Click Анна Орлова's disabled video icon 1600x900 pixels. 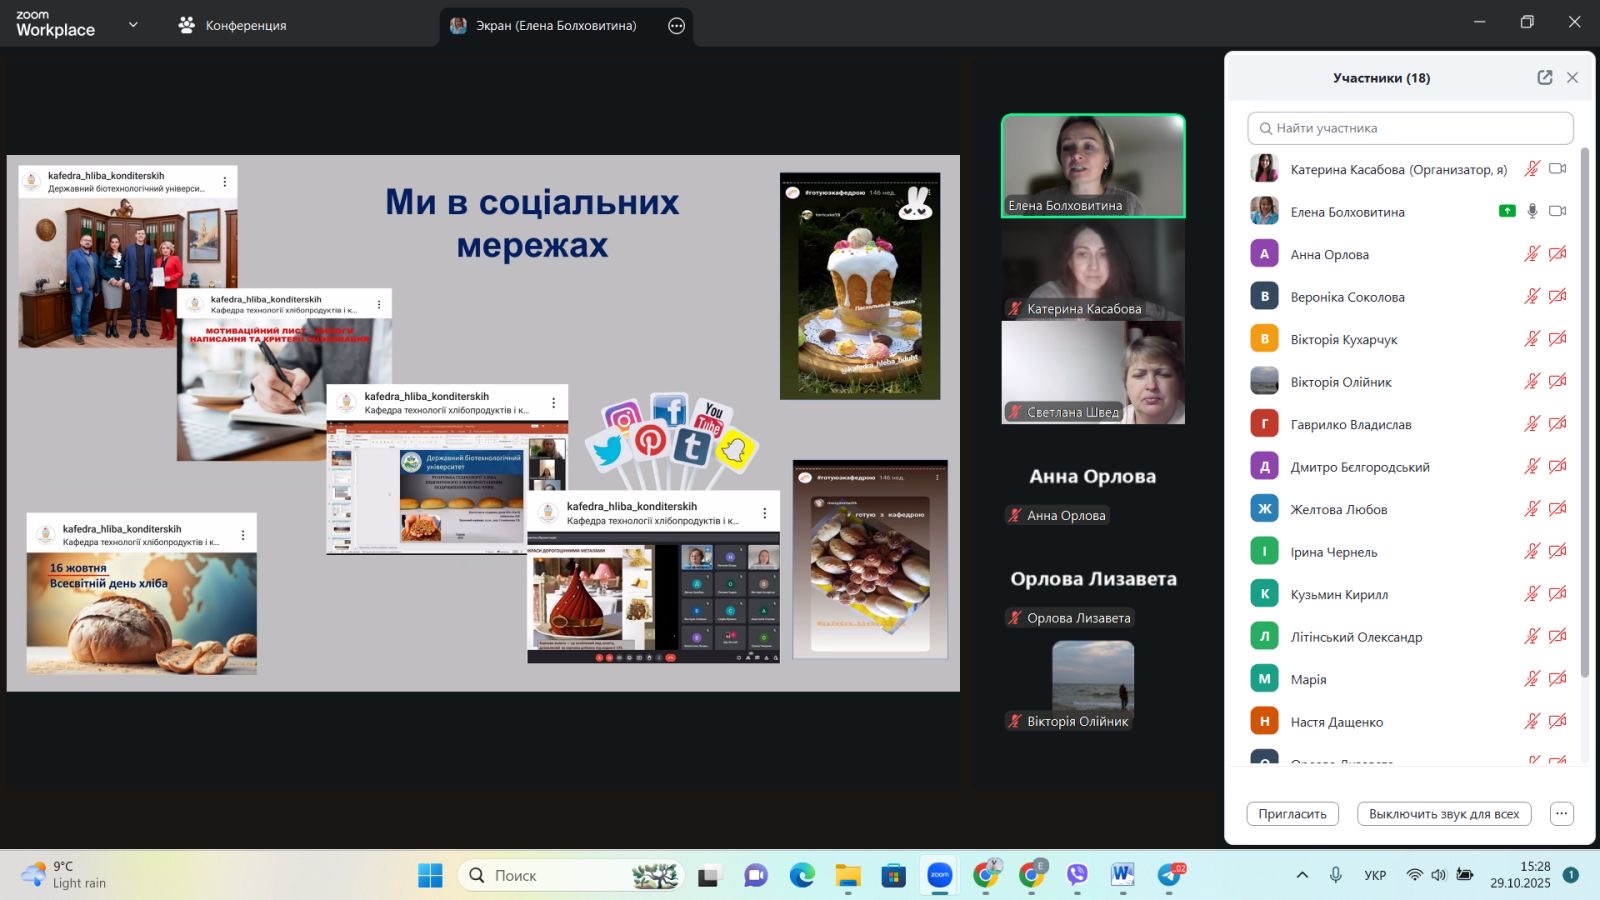[x=1557, y=254]
